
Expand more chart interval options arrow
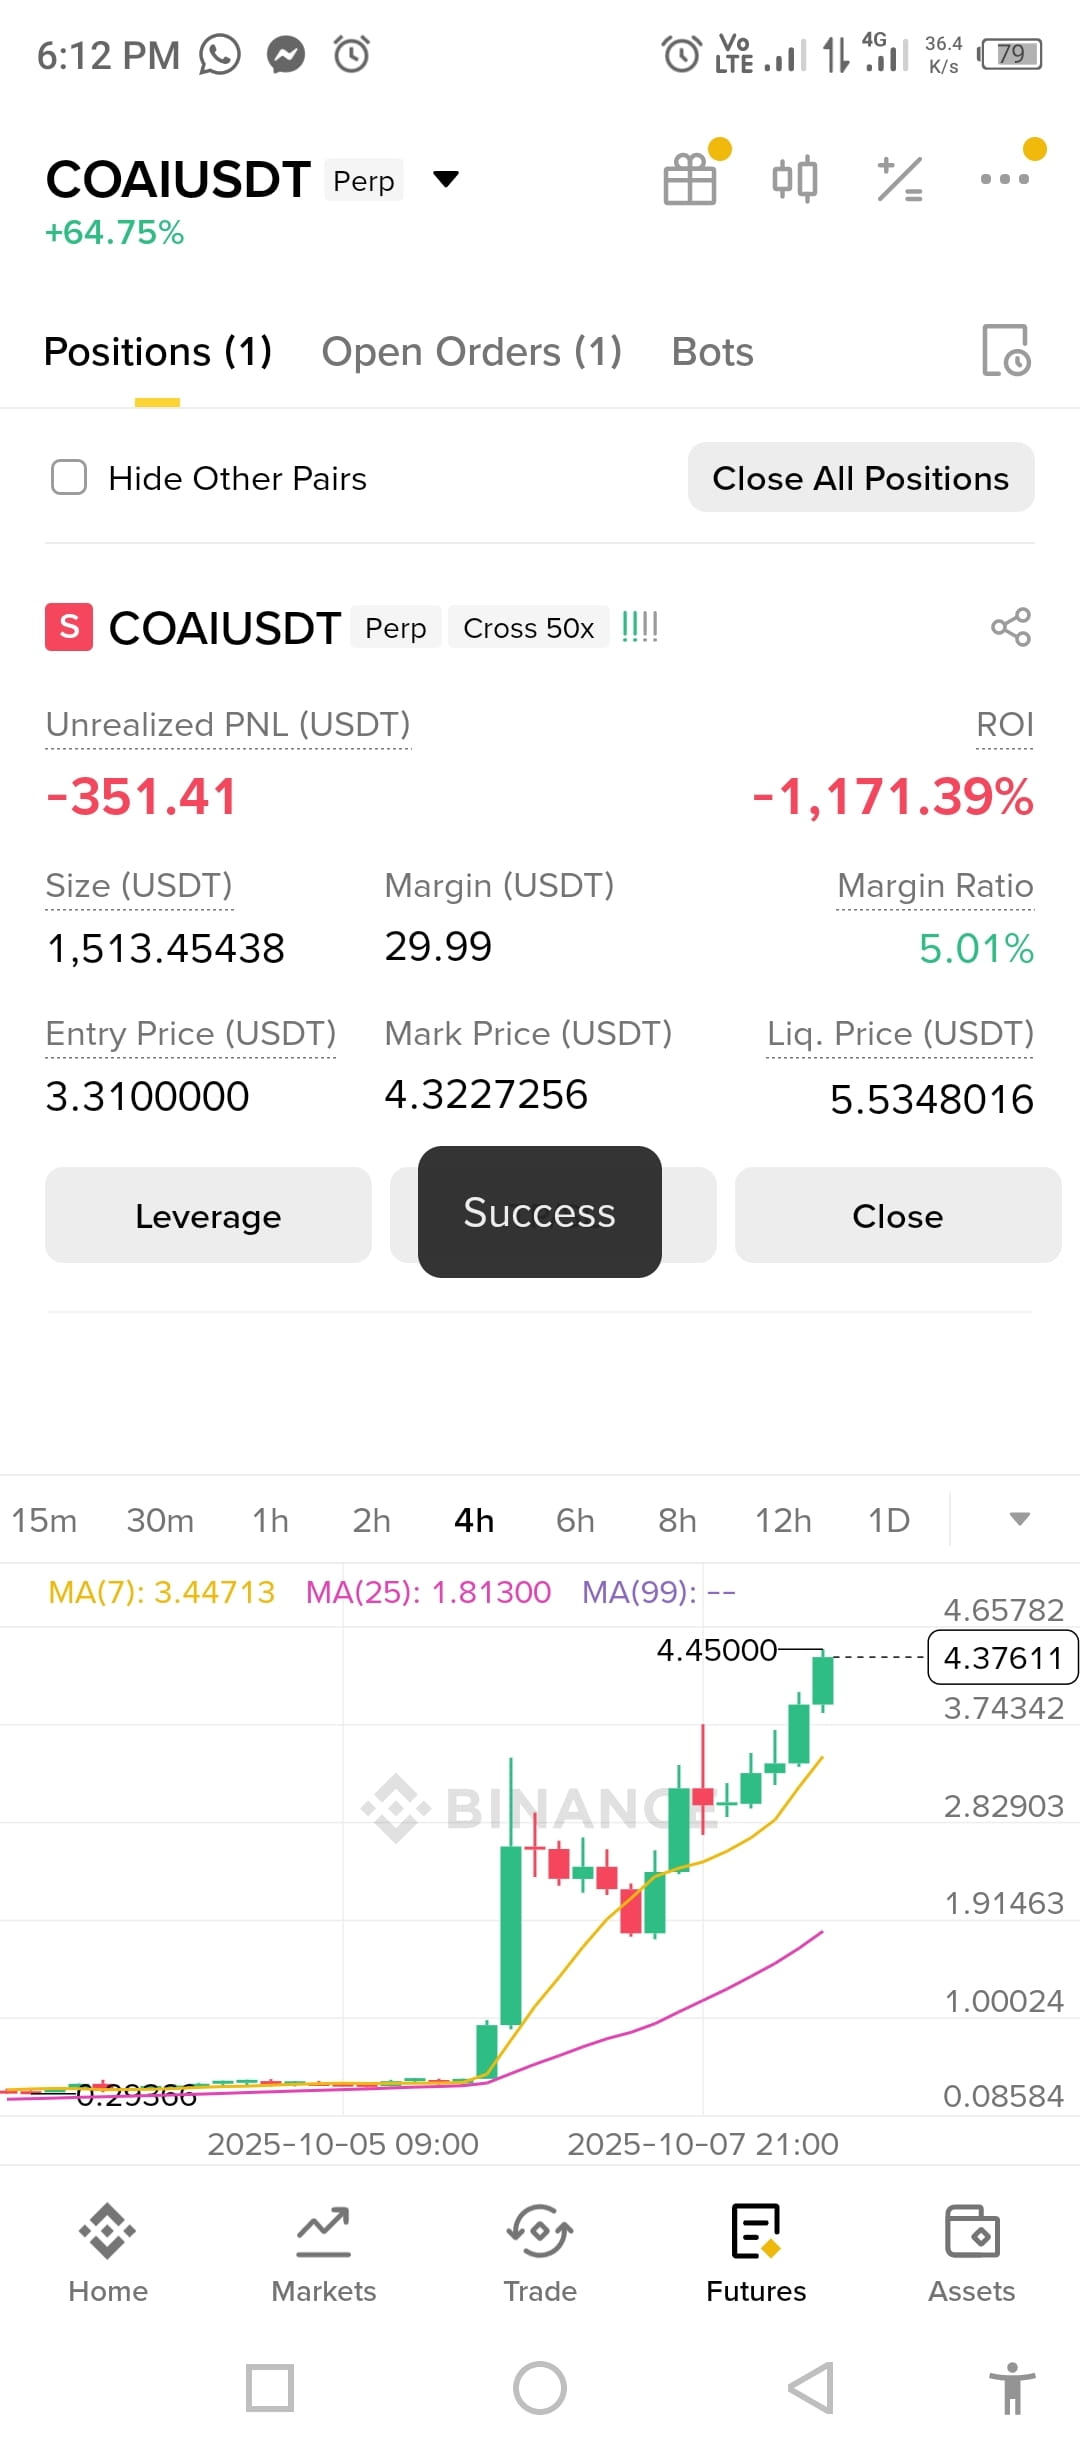(x=1019, y=1519)
